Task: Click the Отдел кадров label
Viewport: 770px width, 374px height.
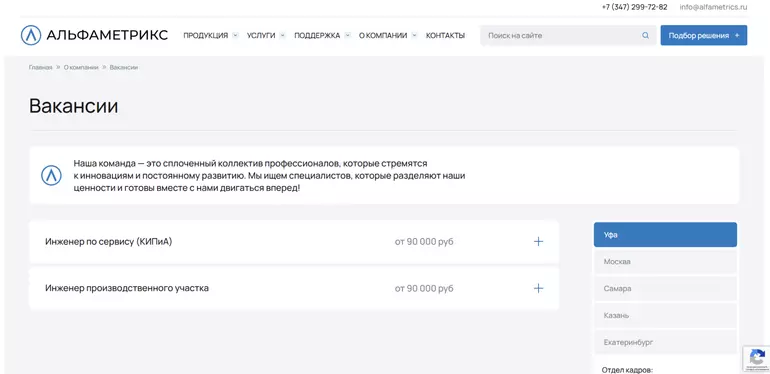Action: click(x=627, y=370)
